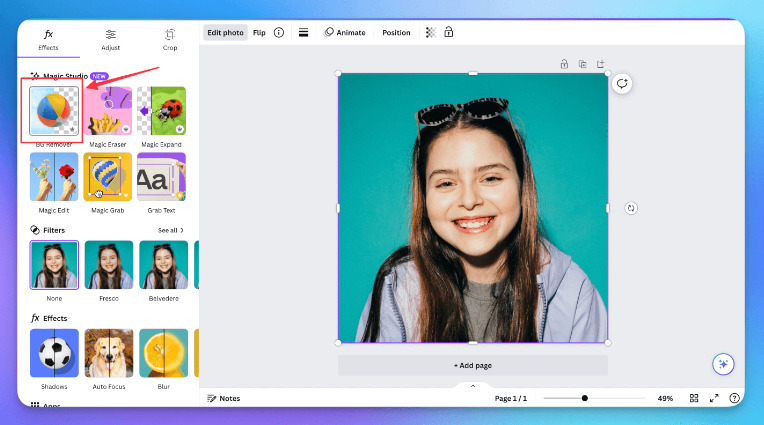
Task: Switch to the Crop tab
Action: (x=170, y=39)
